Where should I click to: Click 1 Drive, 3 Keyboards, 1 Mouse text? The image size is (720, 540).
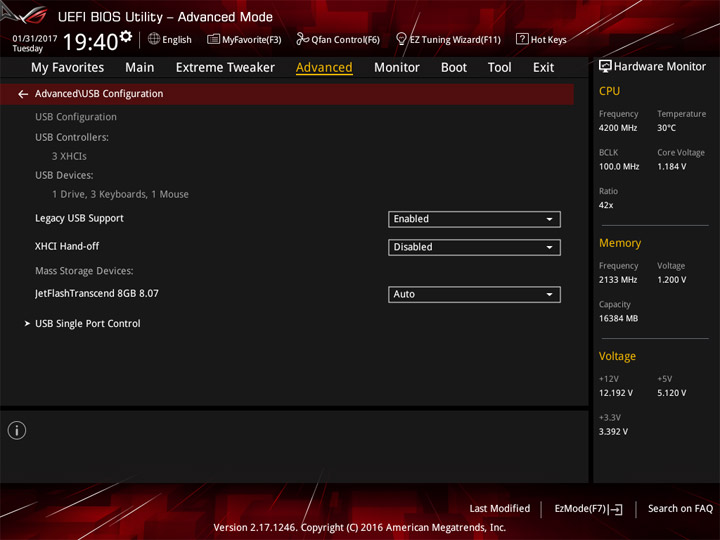pyautogui.click(x=120, y=194)
